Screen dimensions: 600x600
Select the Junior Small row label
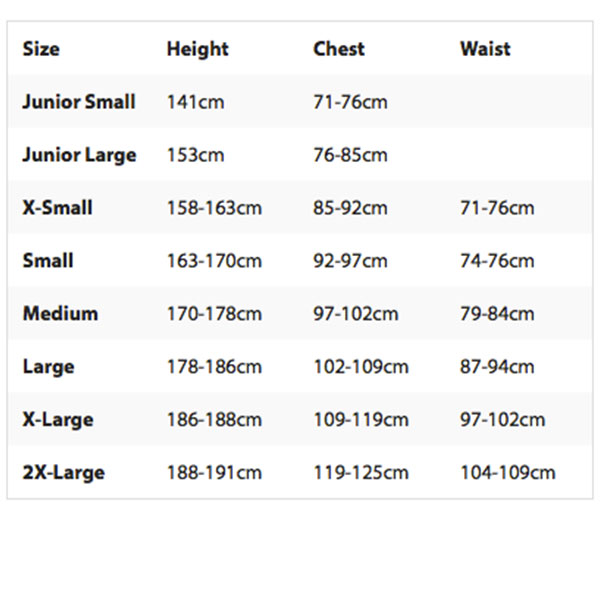pyautogui.click(x=79, y=102)
